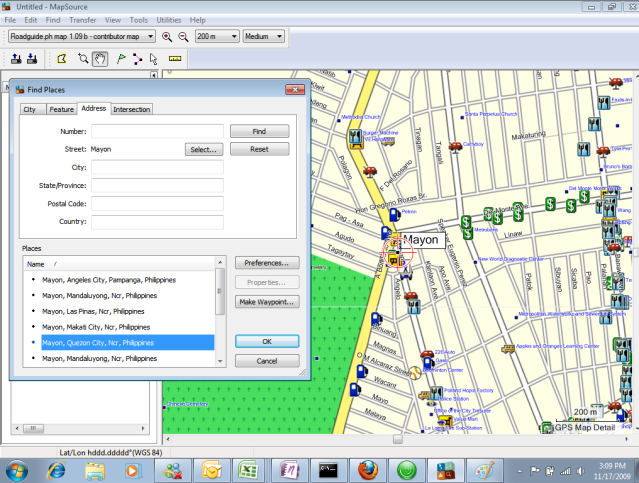Screen dimensions: 639x483
Task: Click Send to Device toolbar icon
Action: (x=16, y=59)
